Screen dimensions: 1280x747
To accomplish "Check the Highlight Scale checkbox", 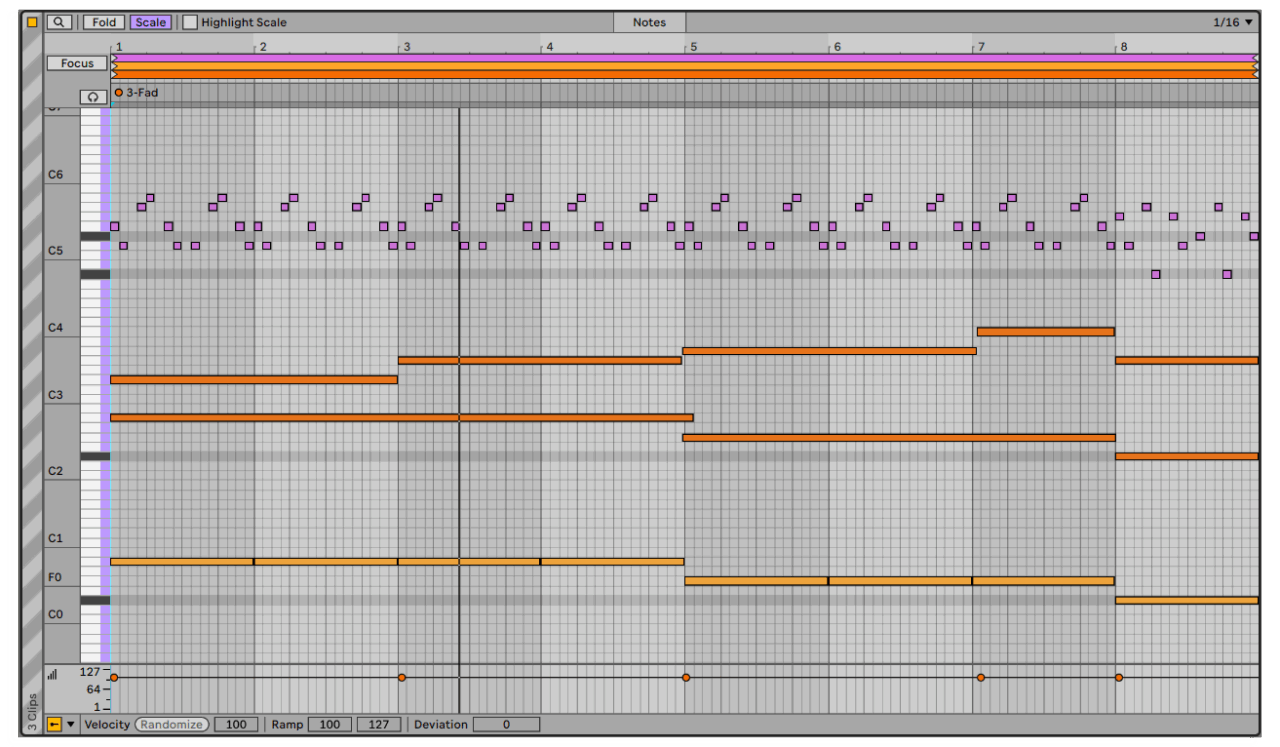I will pyautogui.click(x=190, y=22).
